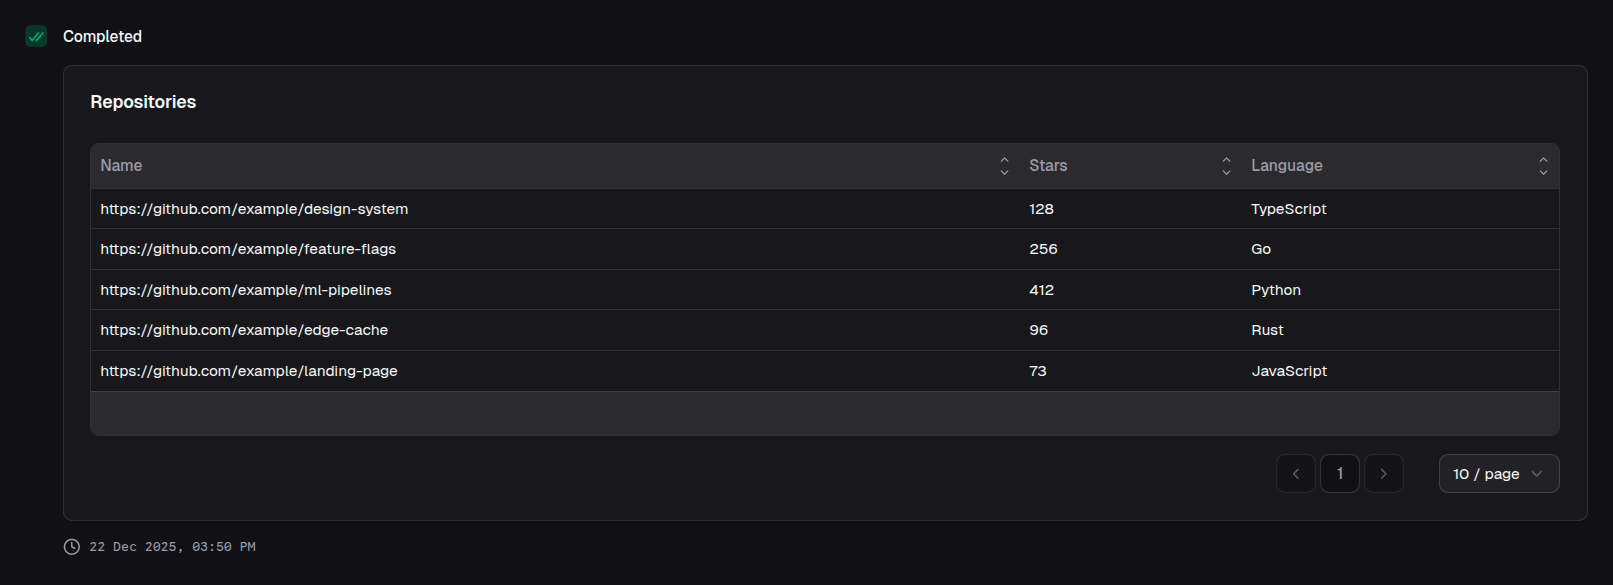
Task: Click the next page arrow icon
Action: (1384, 473)
